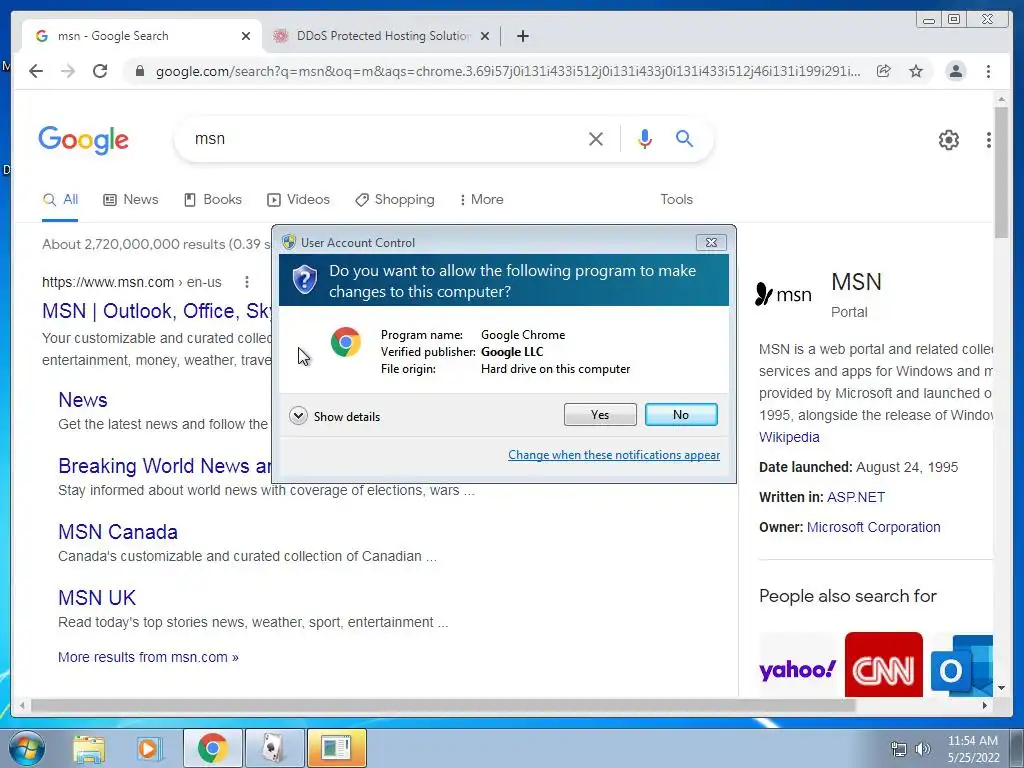
Task: Open the MSN | Outlook, Office result link
Action: (157, 311)
